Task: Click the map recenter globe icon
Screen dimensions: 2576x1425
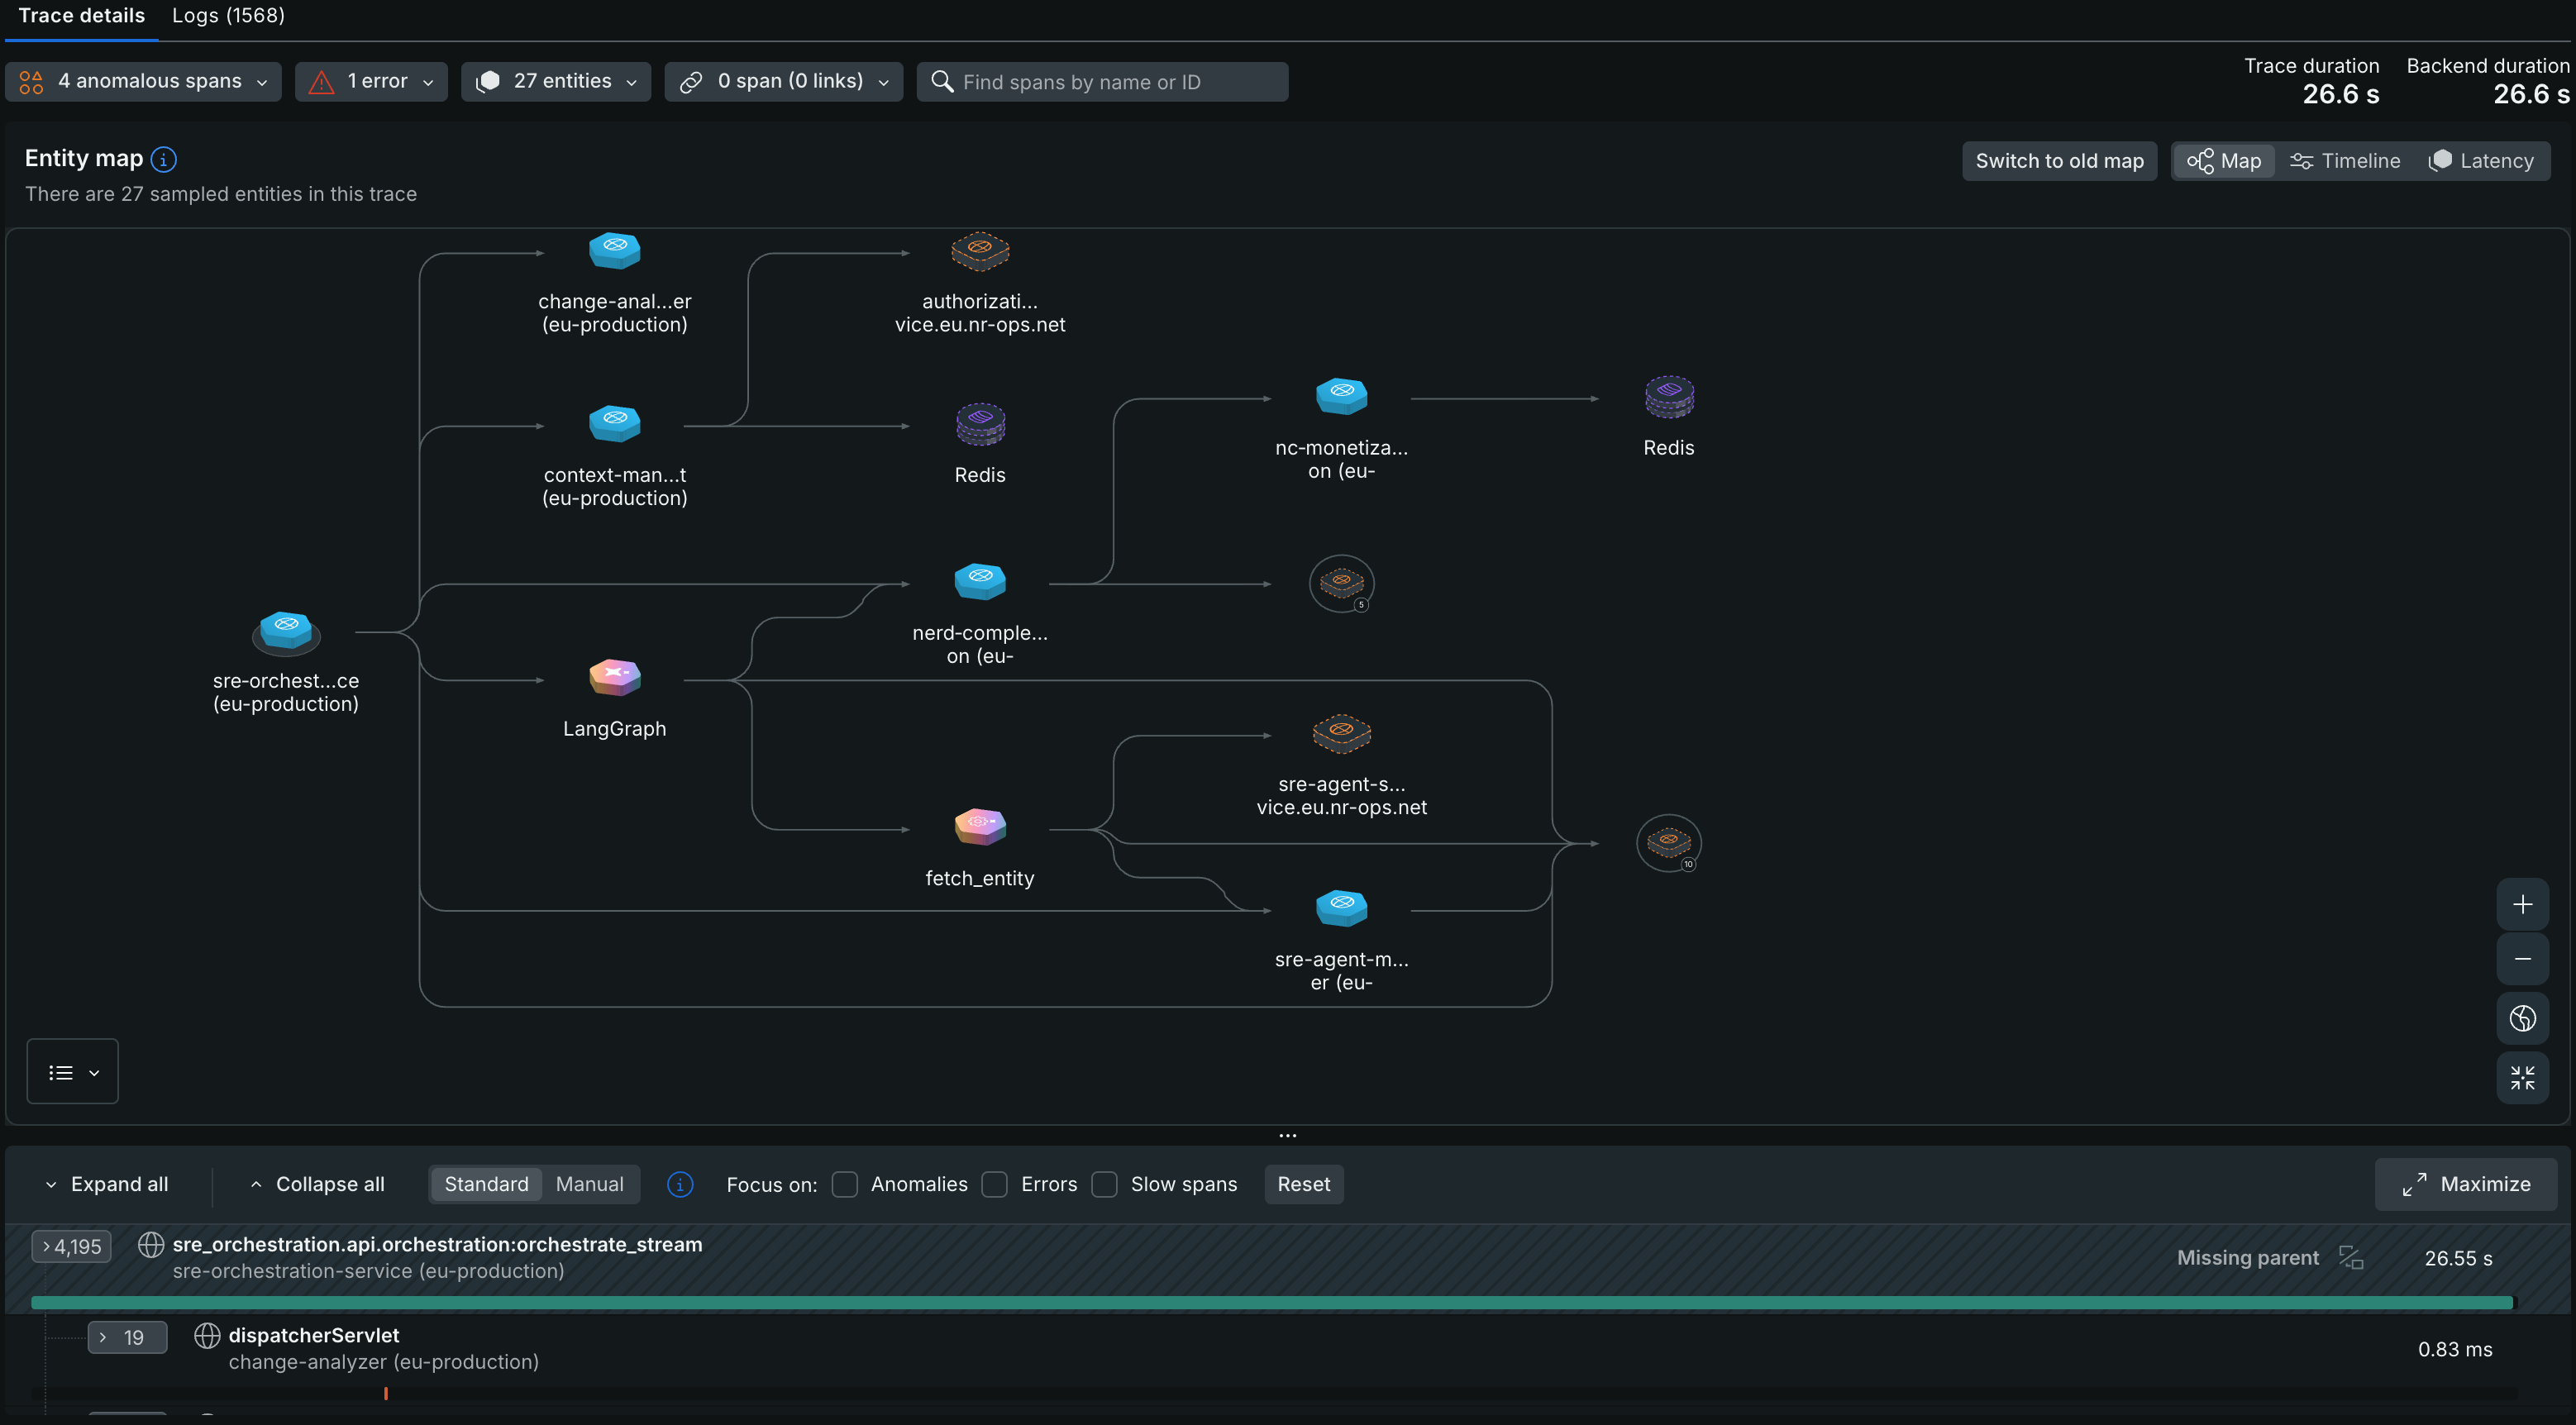Action: 2522,1018
